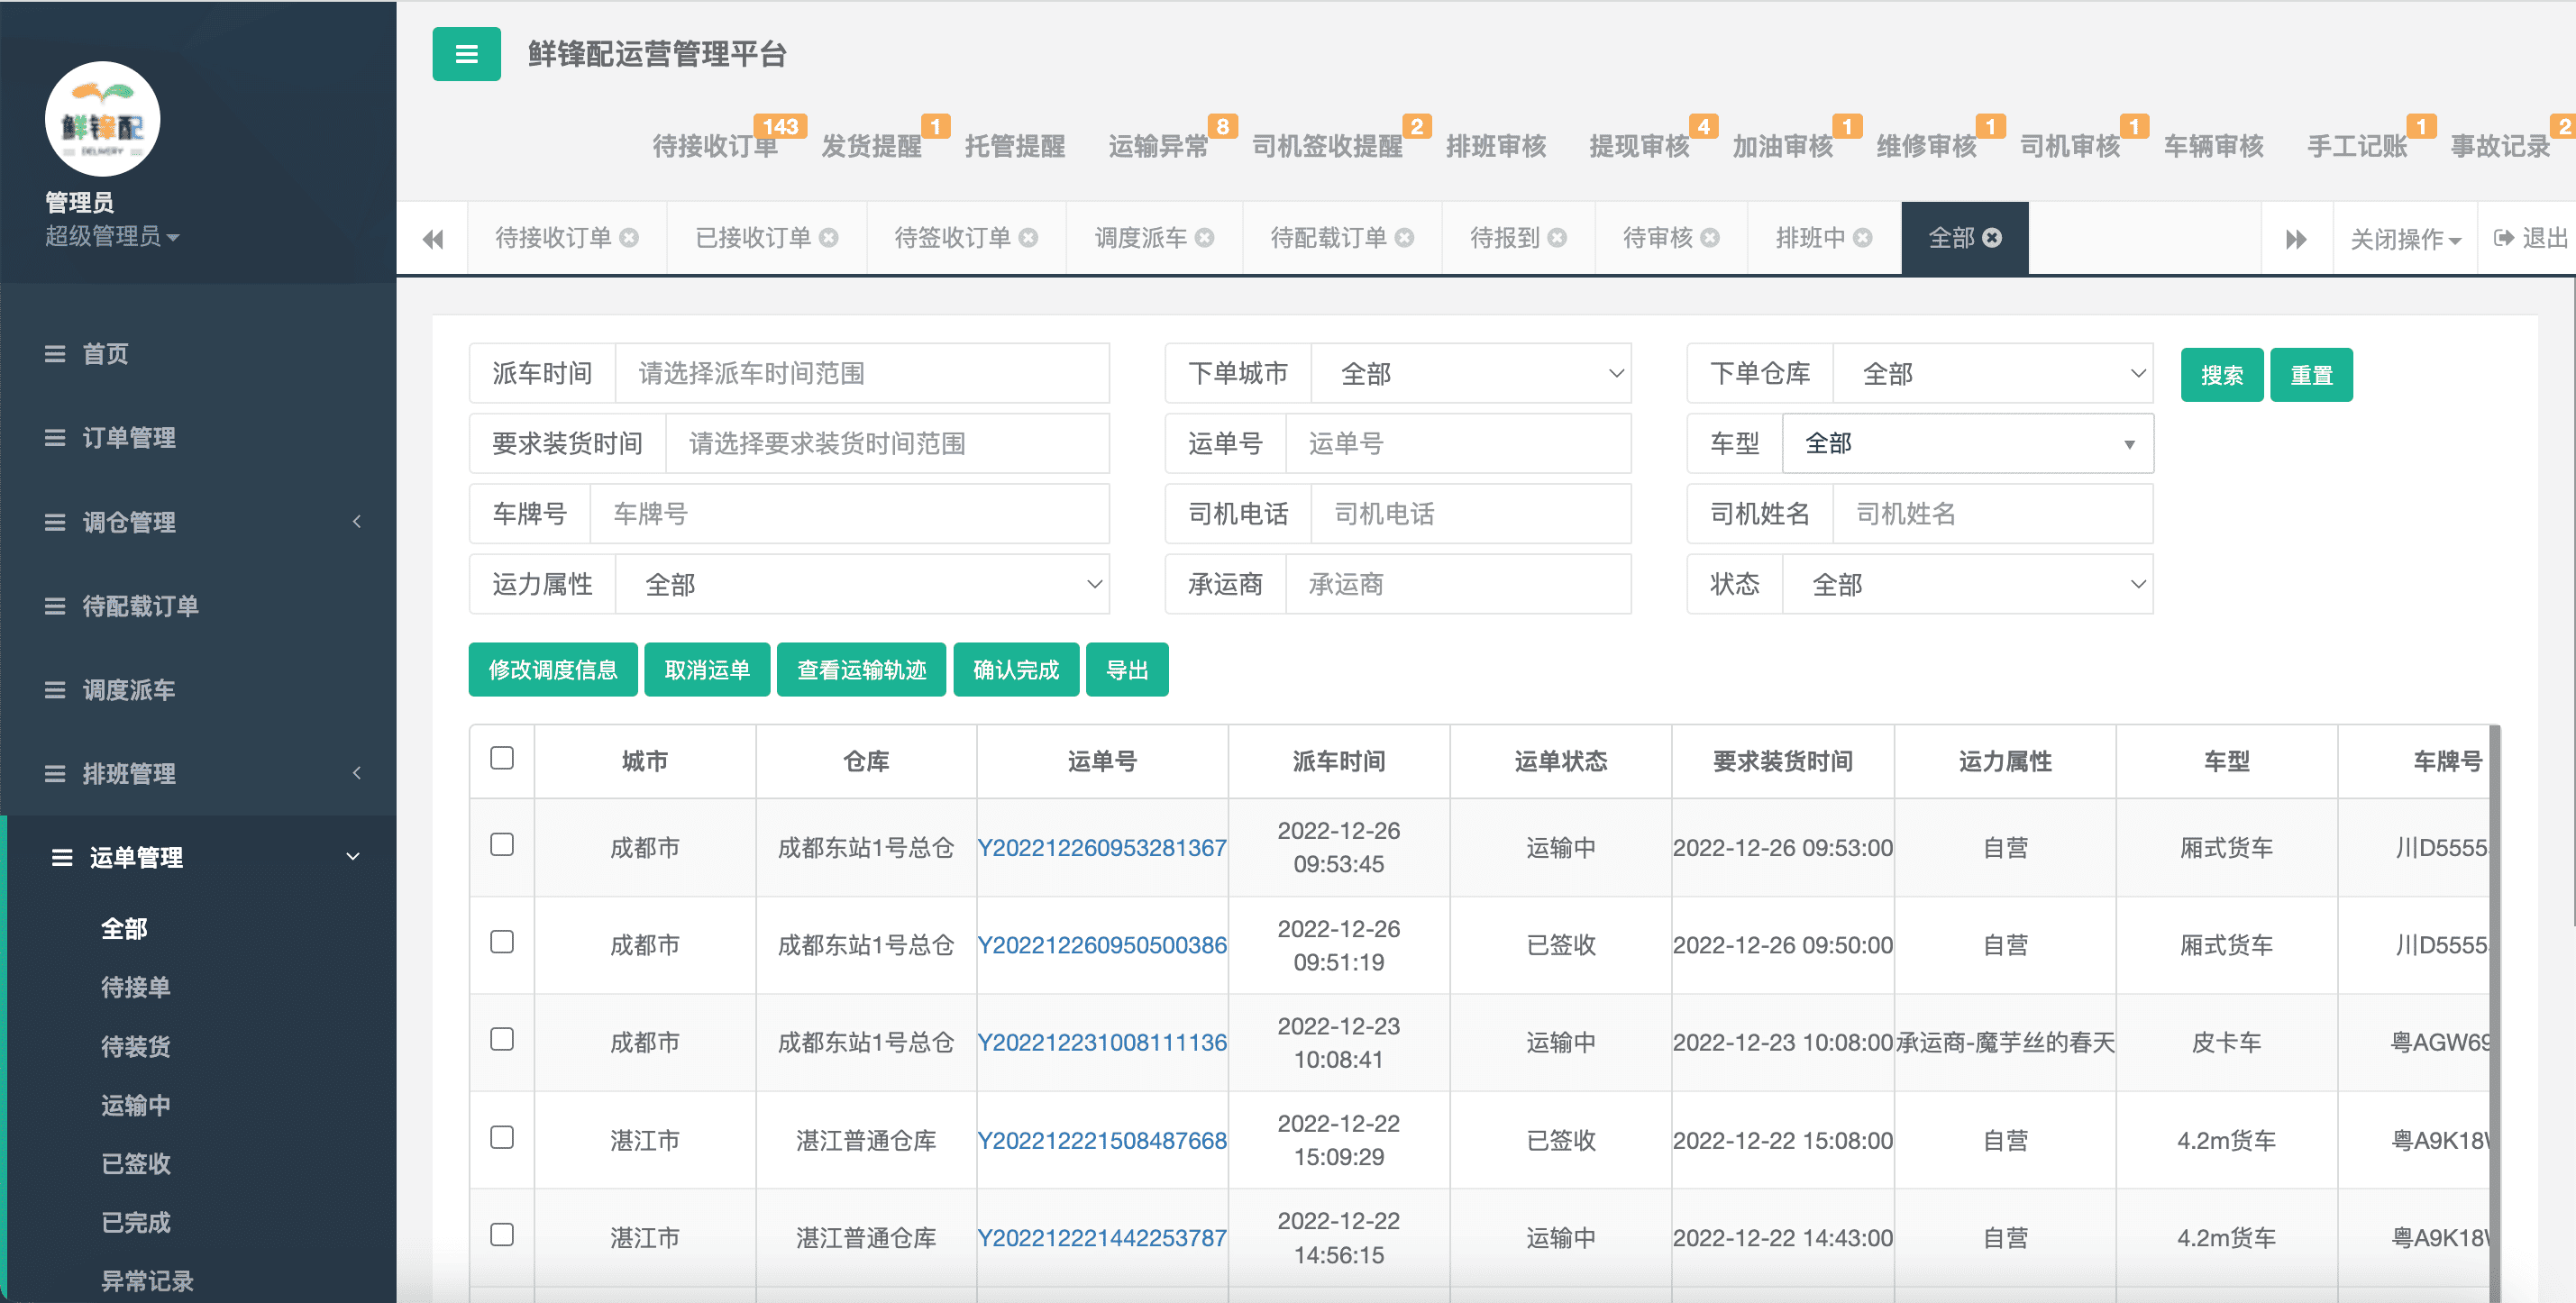Image resolution: width=2576 pixels, height=1303 pixels.
Task: Select 运输中 under 运单管理
Action: pos(136,1105)
